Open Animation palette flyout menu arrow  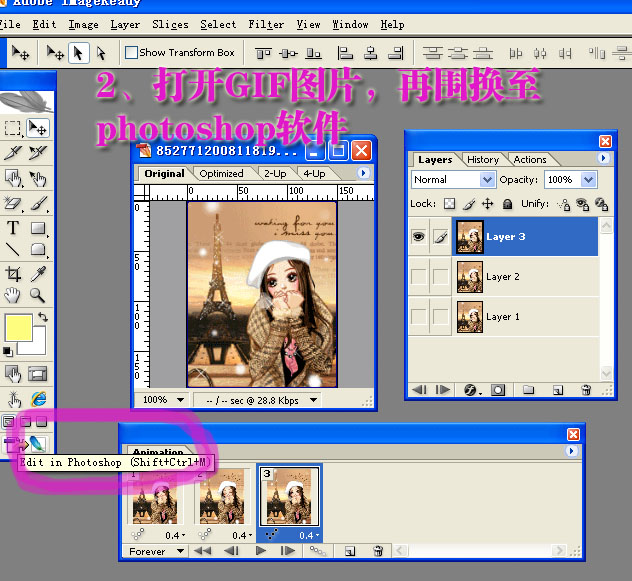pos(571,451)
